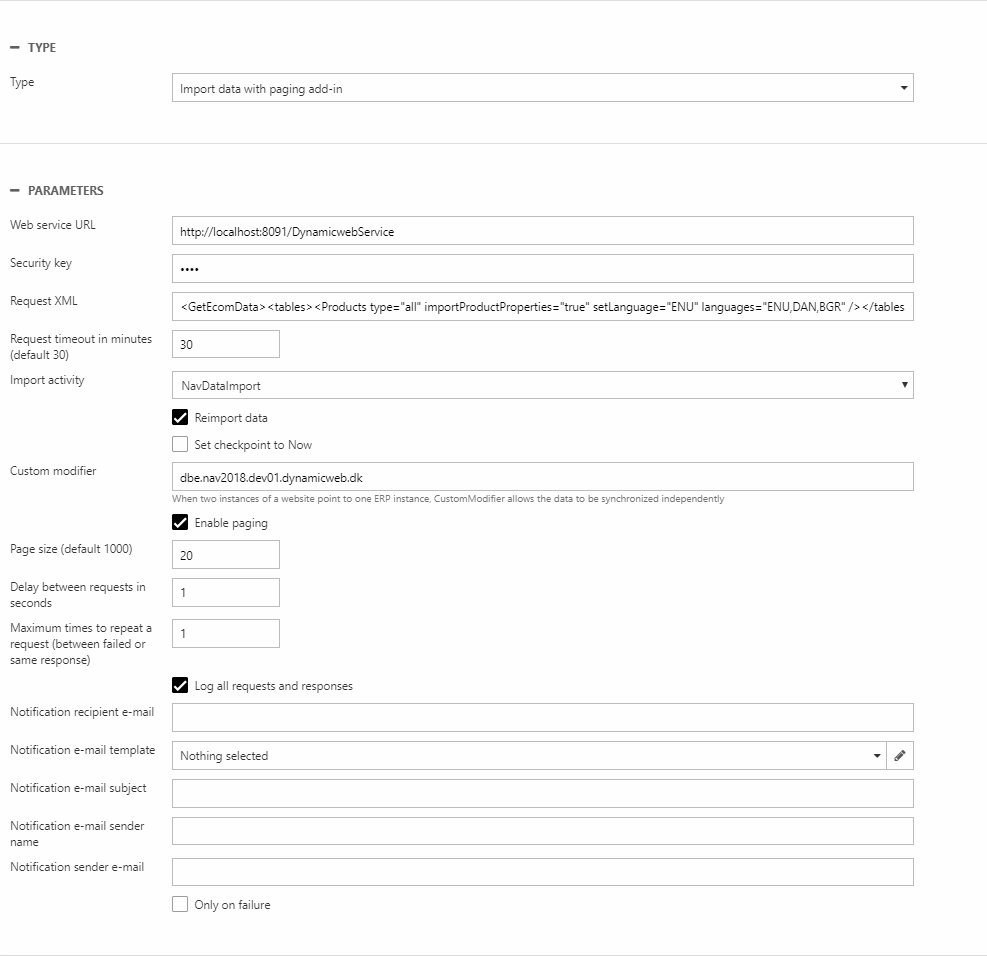Open the Import activity dropdown
This screenshot has height=956, width=987.
pyautogui.click(x=542, y=385)
